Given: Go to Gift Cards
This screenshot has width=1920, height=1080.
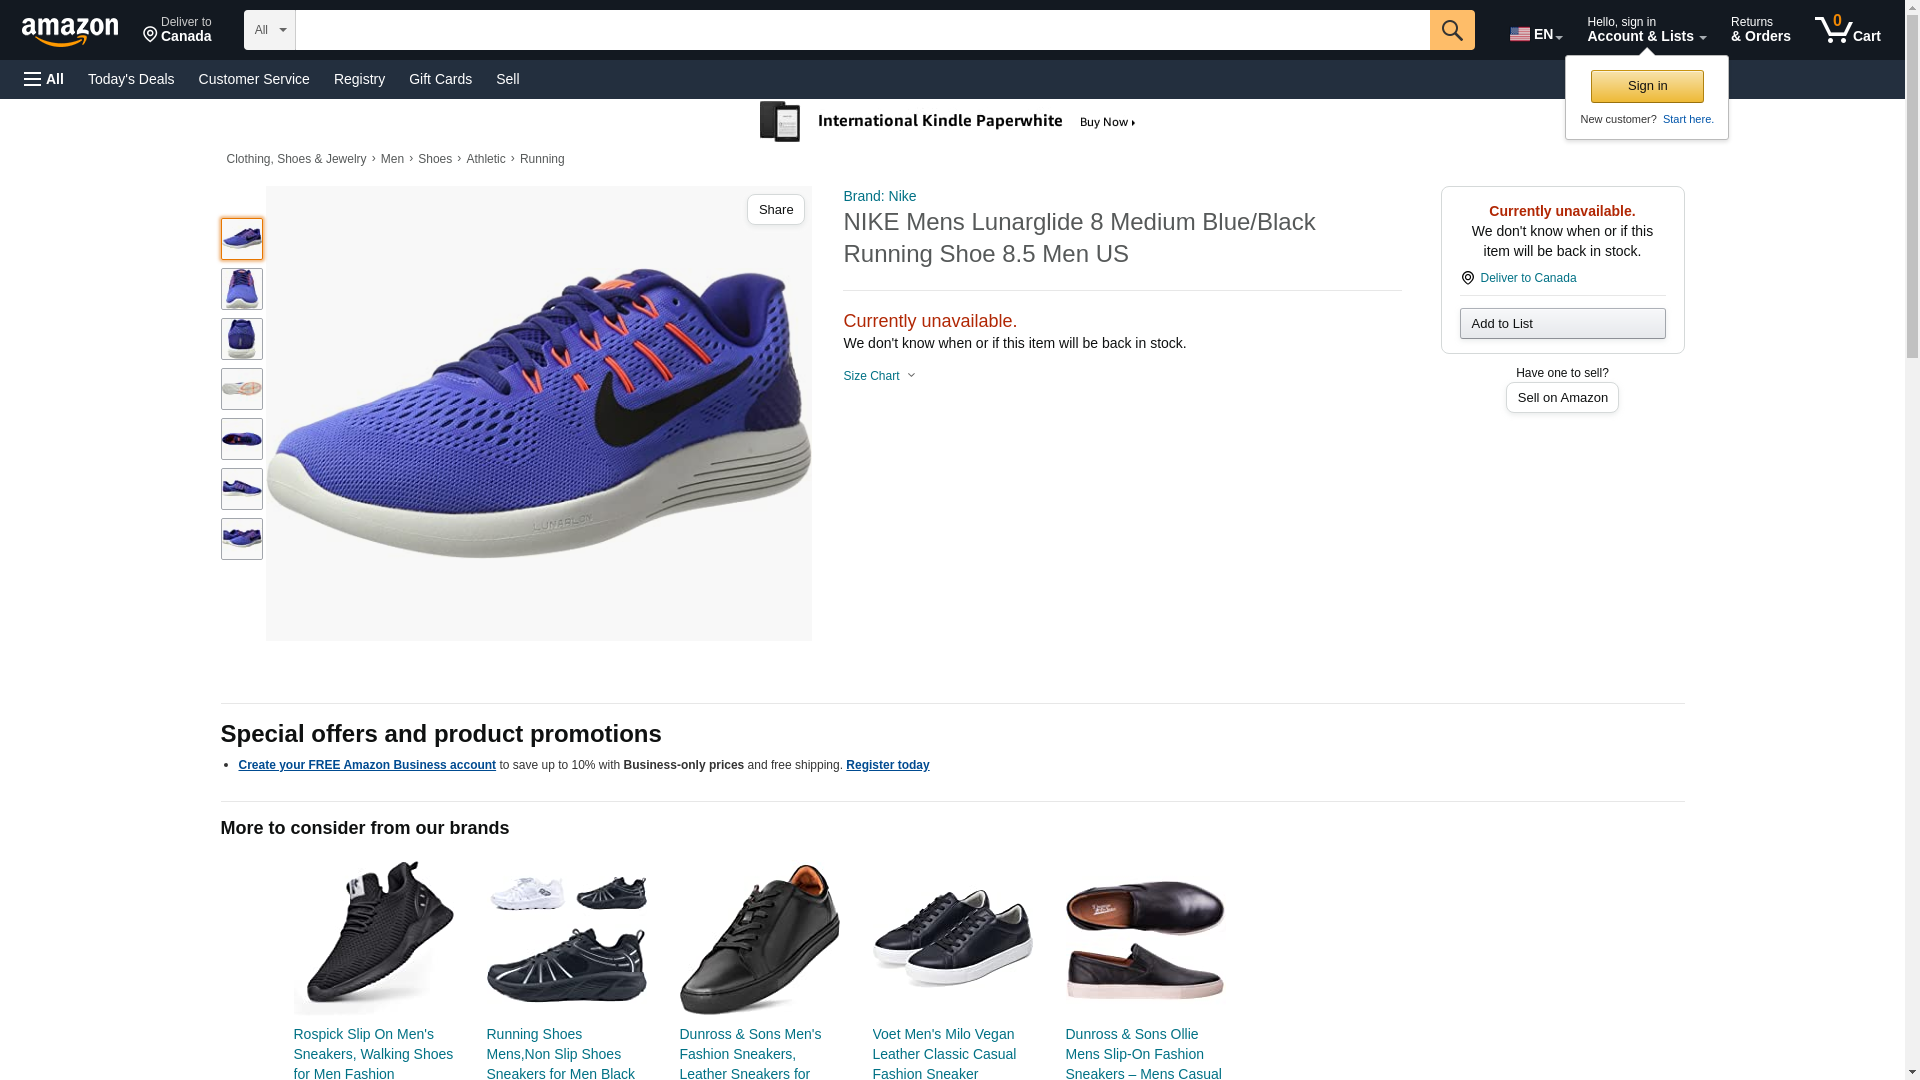Looking at the screenshot, I should point(440,79).
